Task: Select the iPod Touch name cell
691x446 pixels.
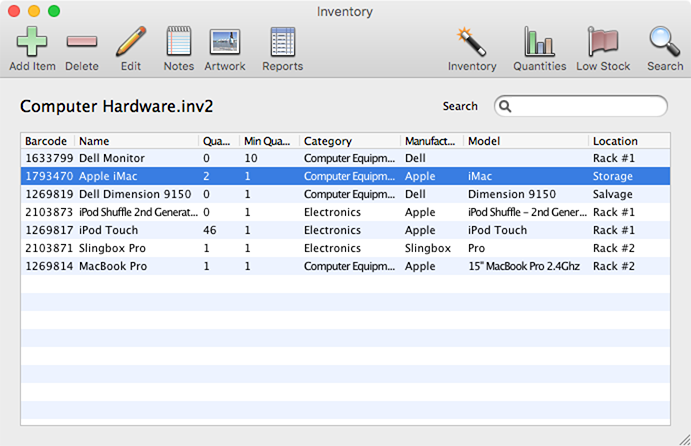Action: 108,230
